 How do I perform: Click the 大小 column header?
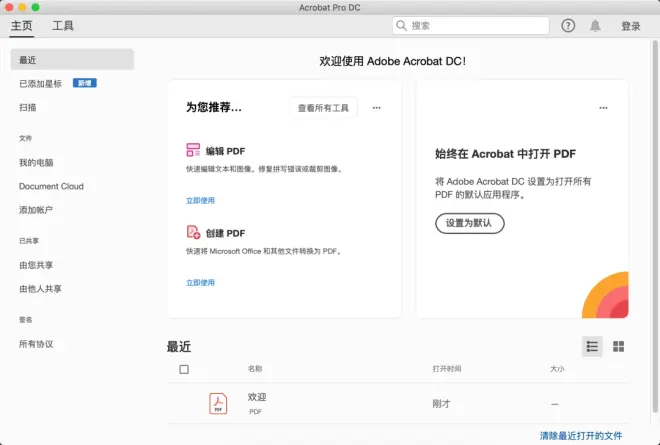click(557, 369)
